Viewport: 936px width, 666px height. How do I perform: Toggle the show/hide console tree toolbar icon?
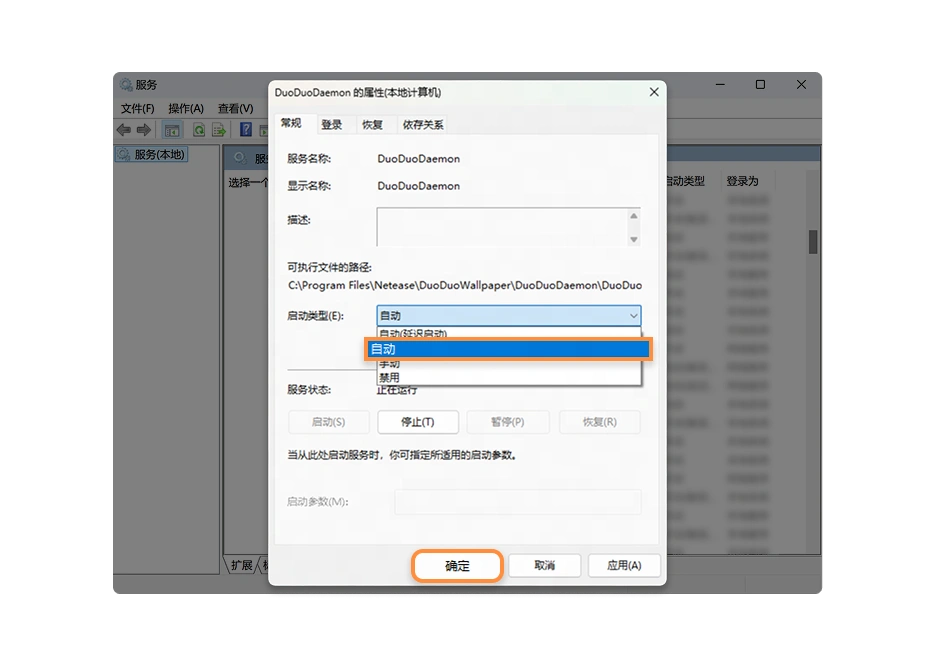pyautogui.click(x=172, y=130)
